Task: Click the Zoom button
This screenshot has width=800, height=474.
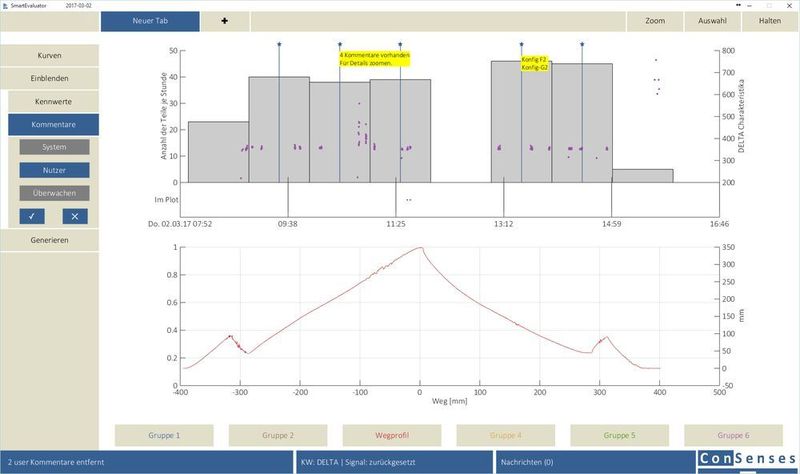Action: pyautogui.click(x=655, y=21)
